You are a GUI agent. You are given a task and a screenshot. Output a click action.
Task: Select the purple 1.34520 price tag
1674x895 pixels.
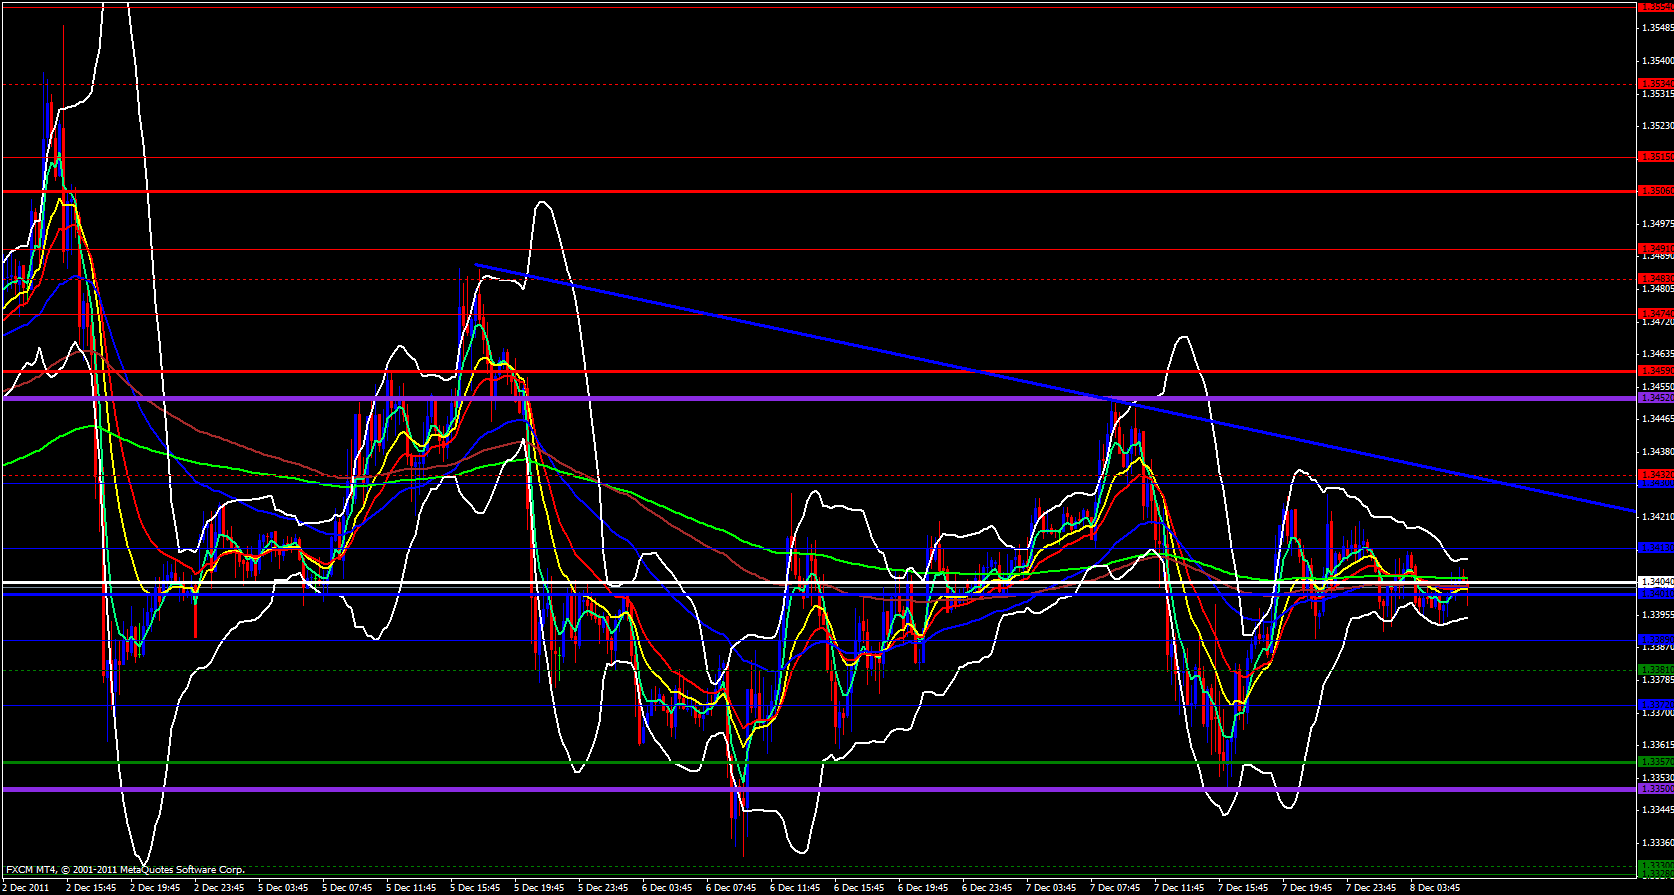[1655, 398]
